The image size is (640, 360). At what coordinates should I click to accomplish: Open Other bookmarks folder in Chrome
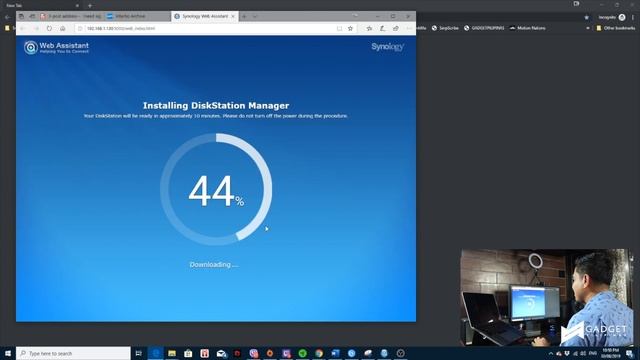[616, 28]
